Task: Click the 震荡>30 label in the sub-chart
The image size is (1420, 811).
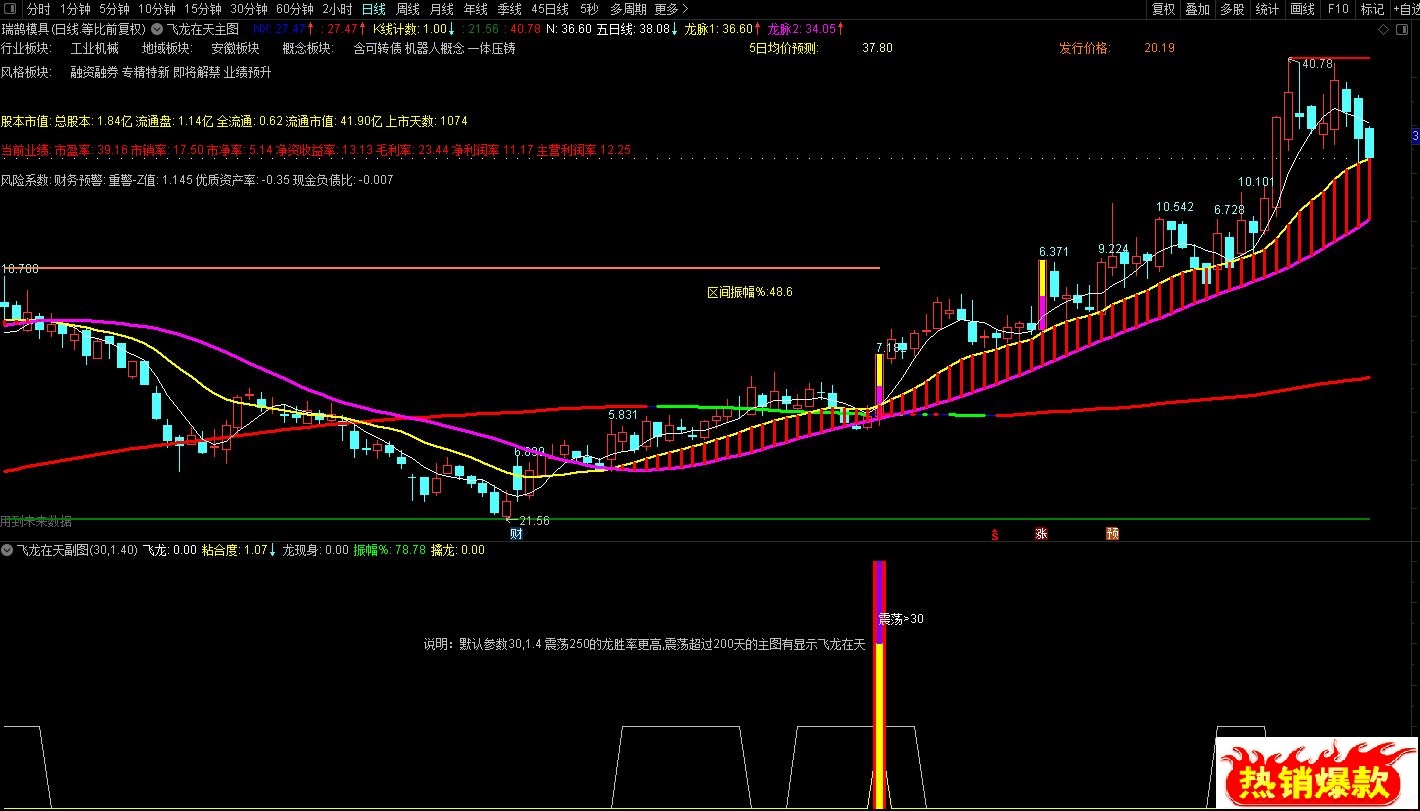Action: pyautogui.click(x=901, y=619)
